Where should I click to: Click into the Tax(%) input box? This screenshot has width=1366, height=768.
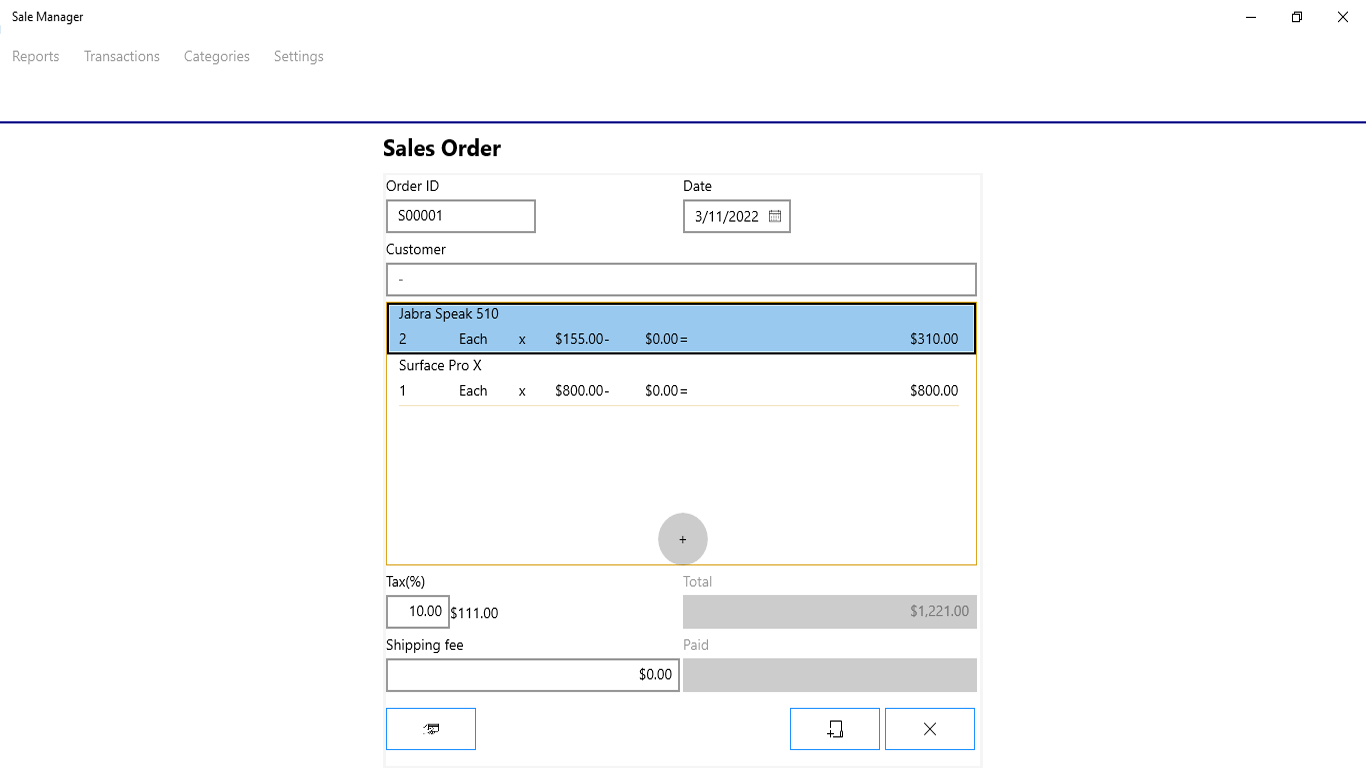coord(418,611)
